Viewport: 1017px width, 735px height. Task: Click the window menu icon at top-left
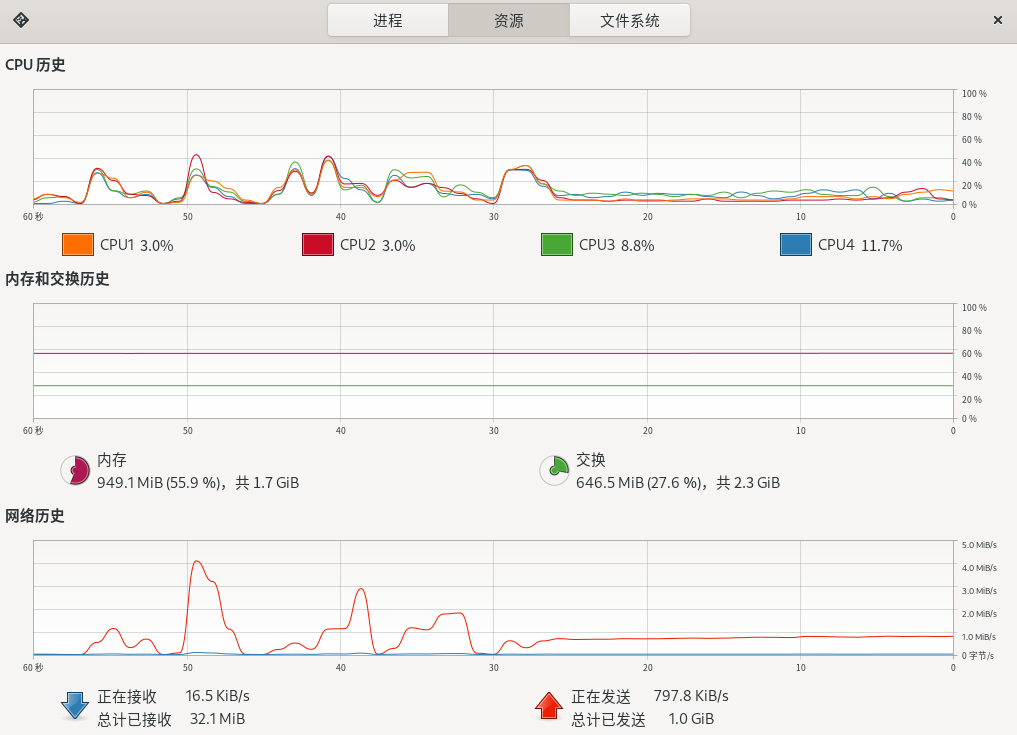[21, 20]
